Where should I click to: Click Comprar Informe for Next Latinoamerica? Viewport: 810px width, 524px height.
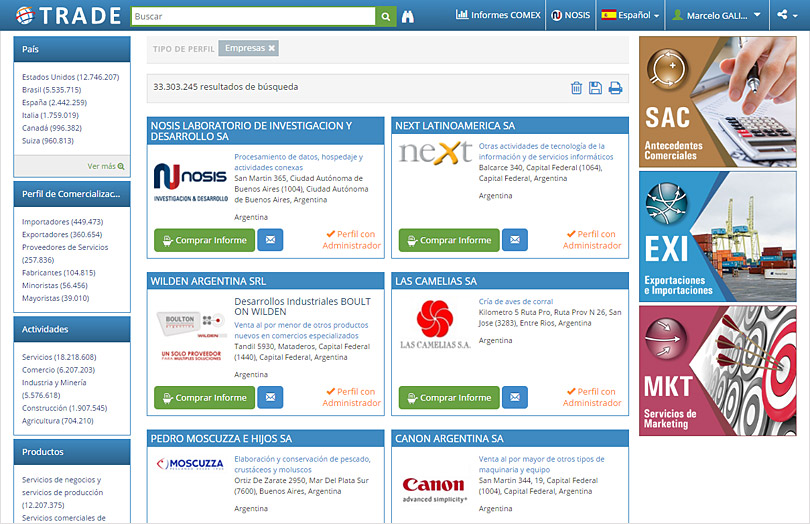tap(449, 240)
